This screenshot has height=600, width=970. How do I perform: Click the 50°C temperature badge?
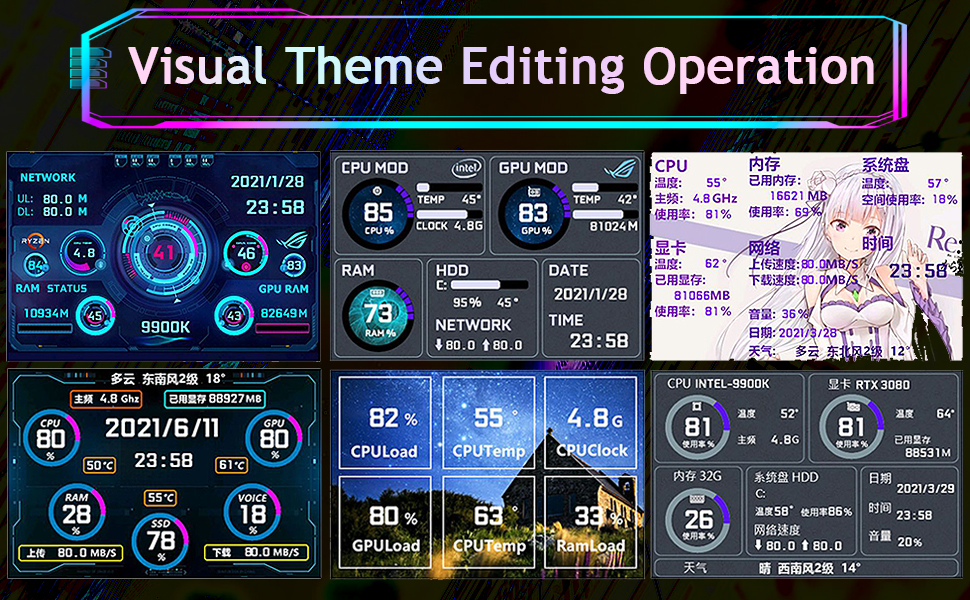click(x=100, y=465)
